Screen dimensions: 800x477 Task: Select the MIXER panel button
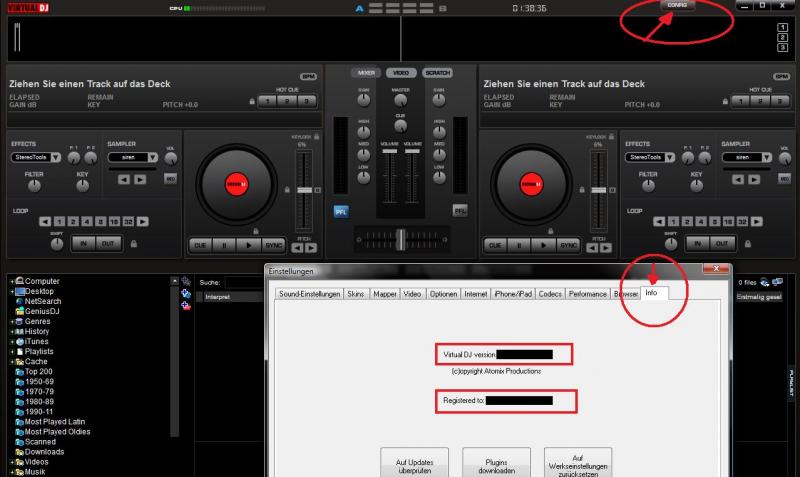click(x=366, y=73)
